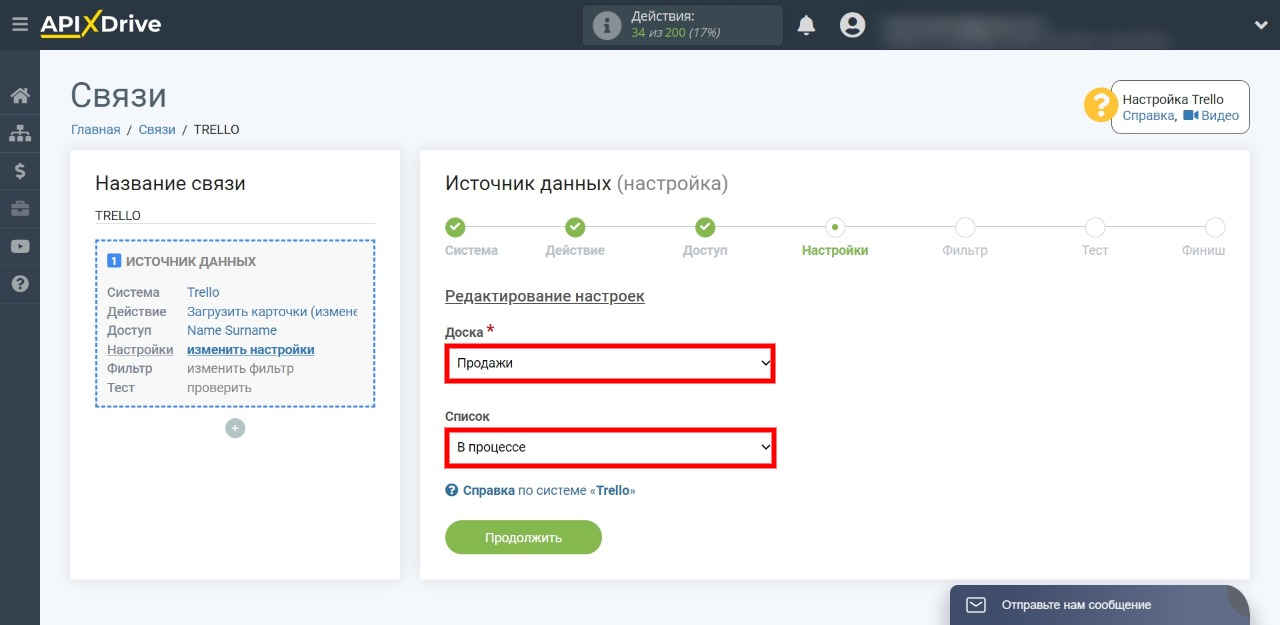Add a new block with plus icon
This screenshot has width=1280, height=625.
pyautogui.click(x=235, y=428)
